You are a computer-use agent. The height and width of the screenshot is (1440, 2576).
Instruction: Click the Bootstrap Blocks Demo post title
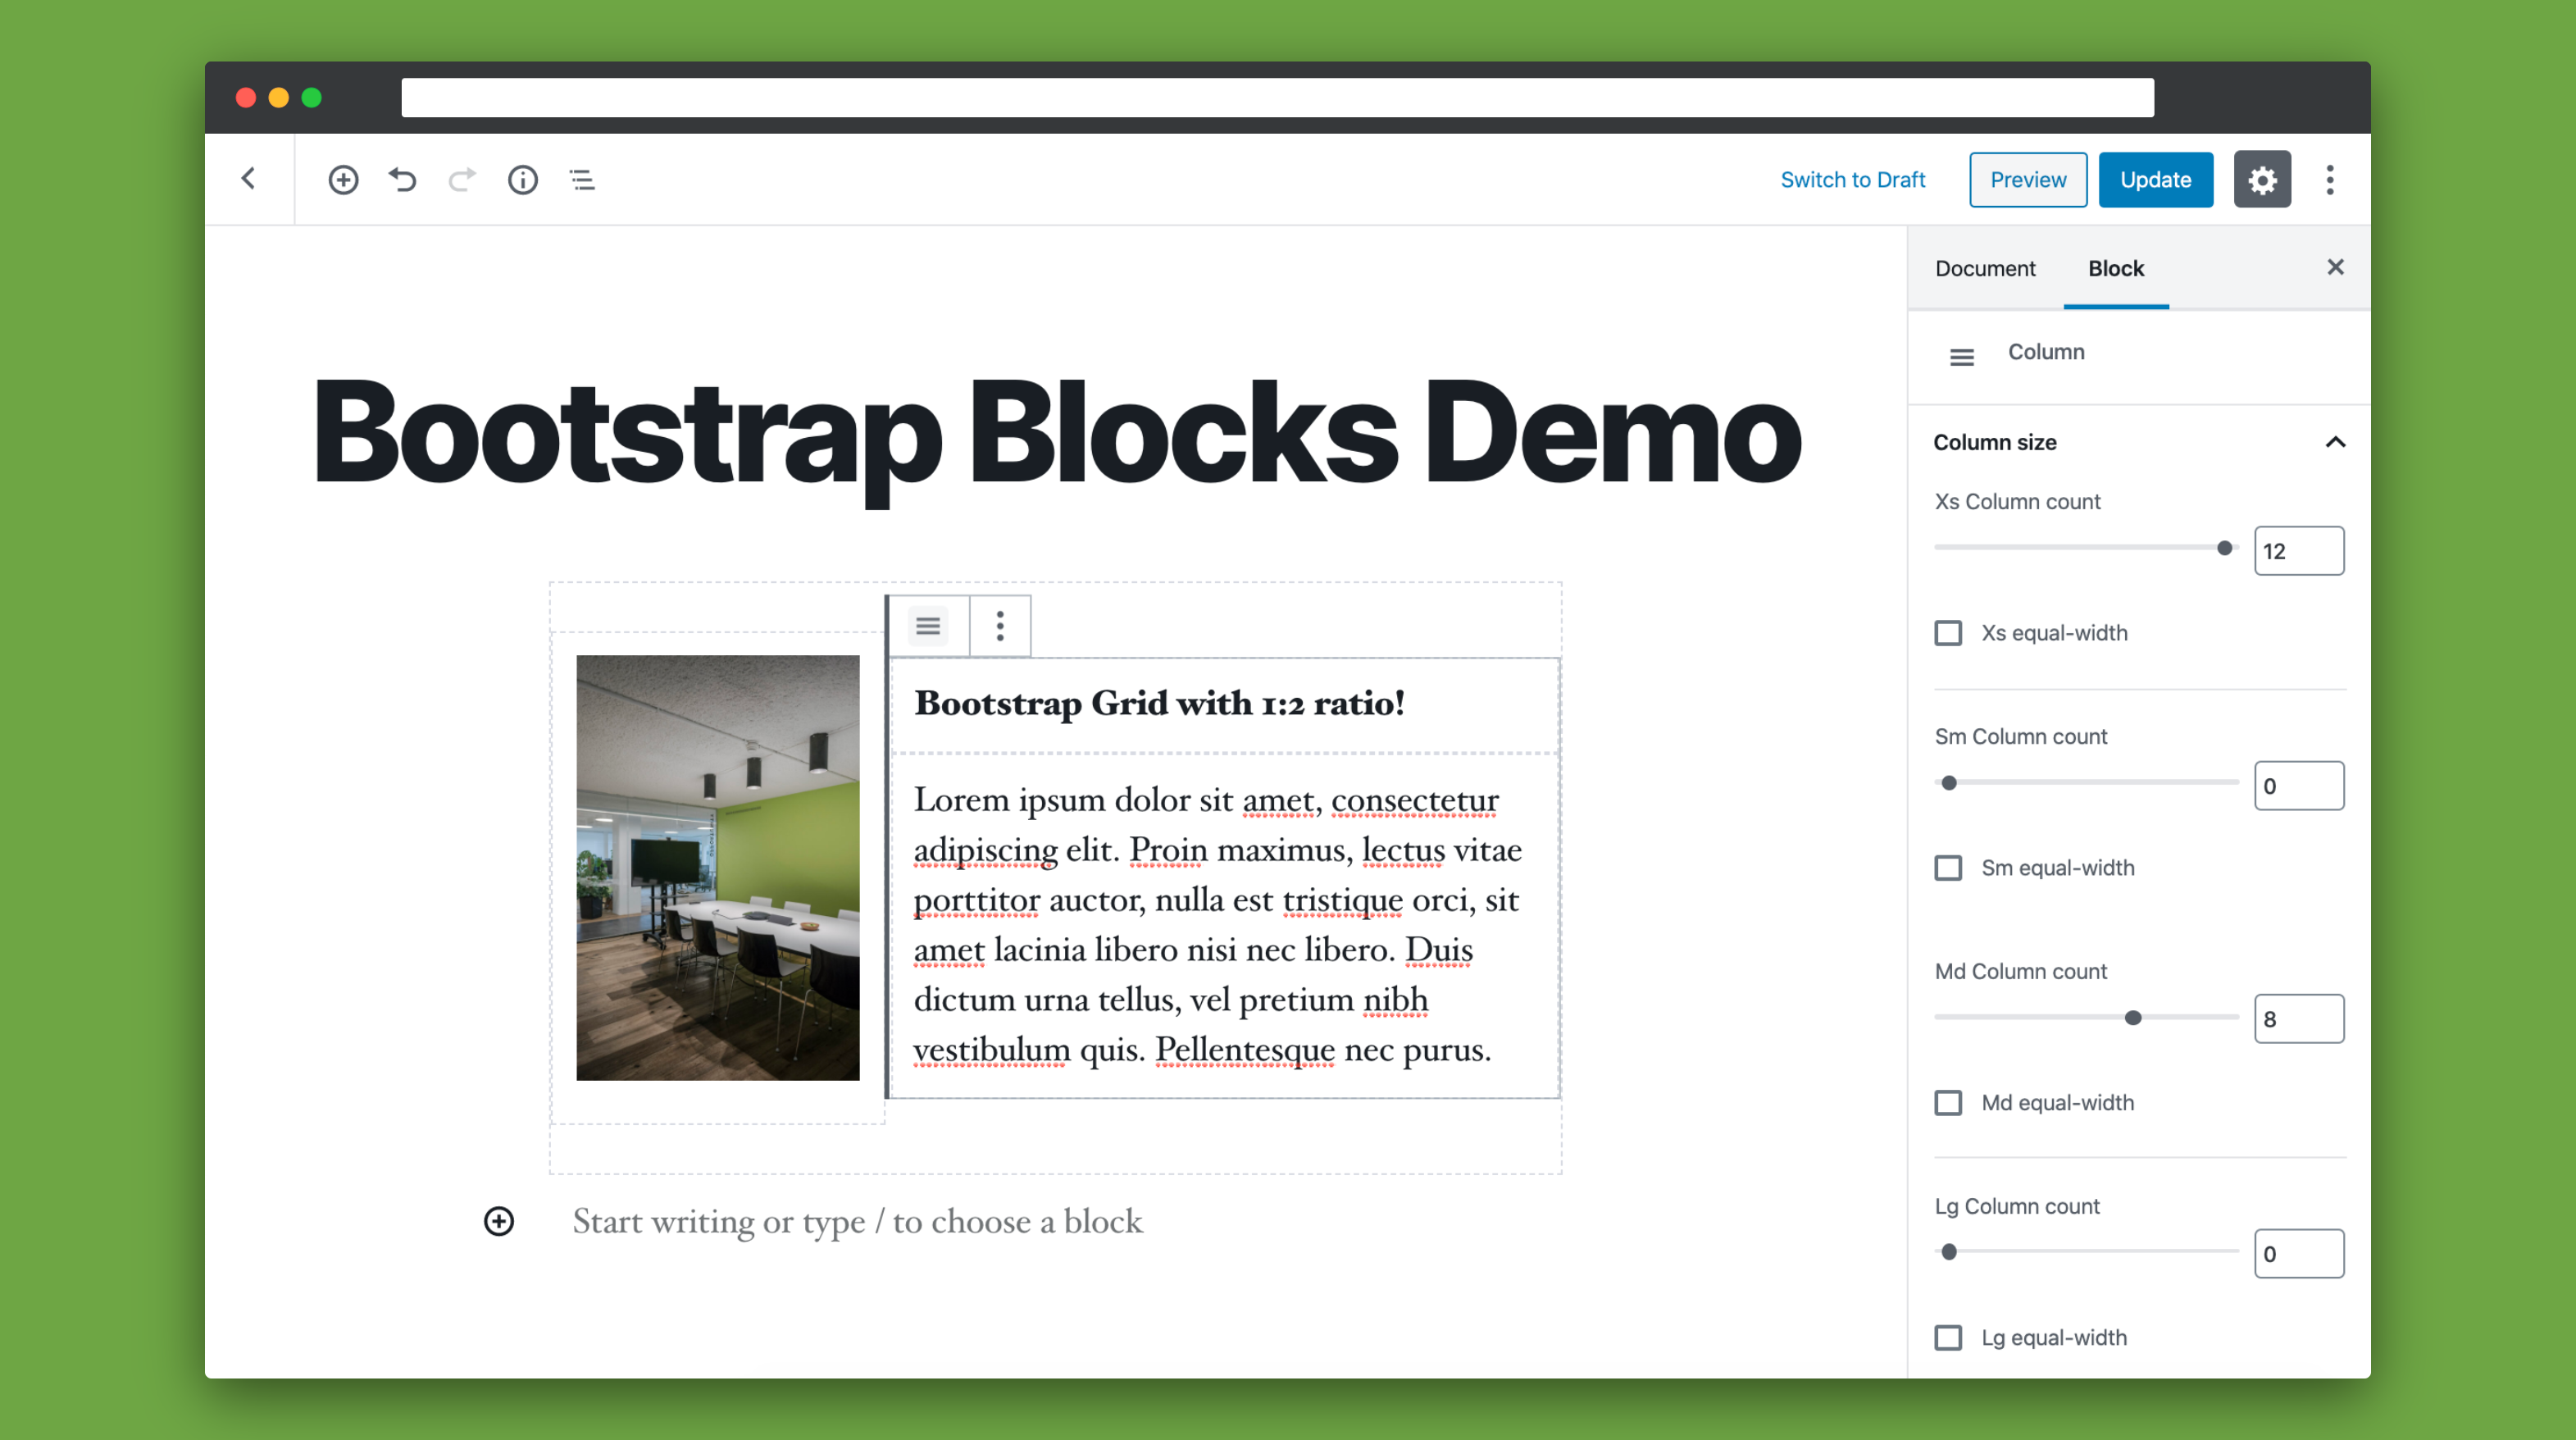pos(1057,433)
